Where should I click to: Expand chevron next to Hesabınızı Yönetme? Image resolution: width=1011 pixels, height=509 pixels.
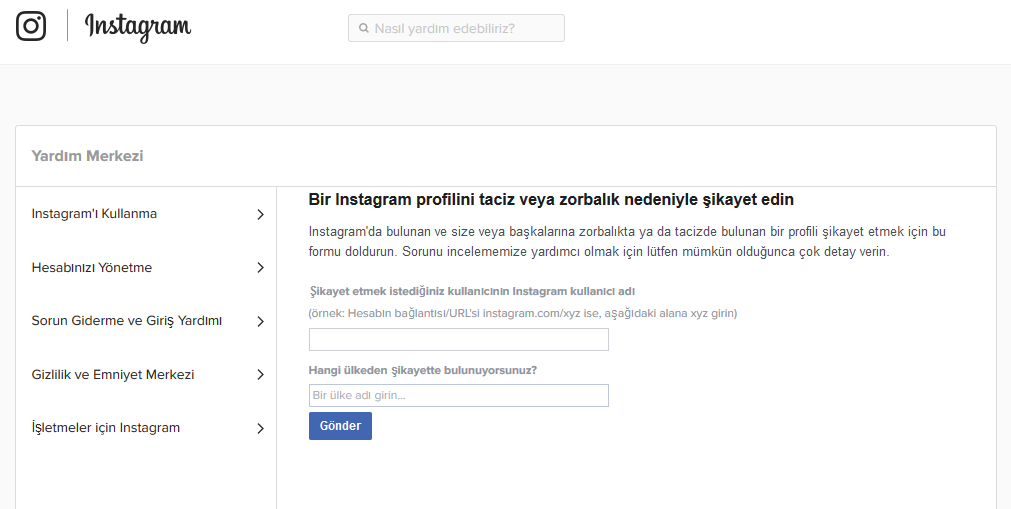pyautogui.click(x=260, y=268)
